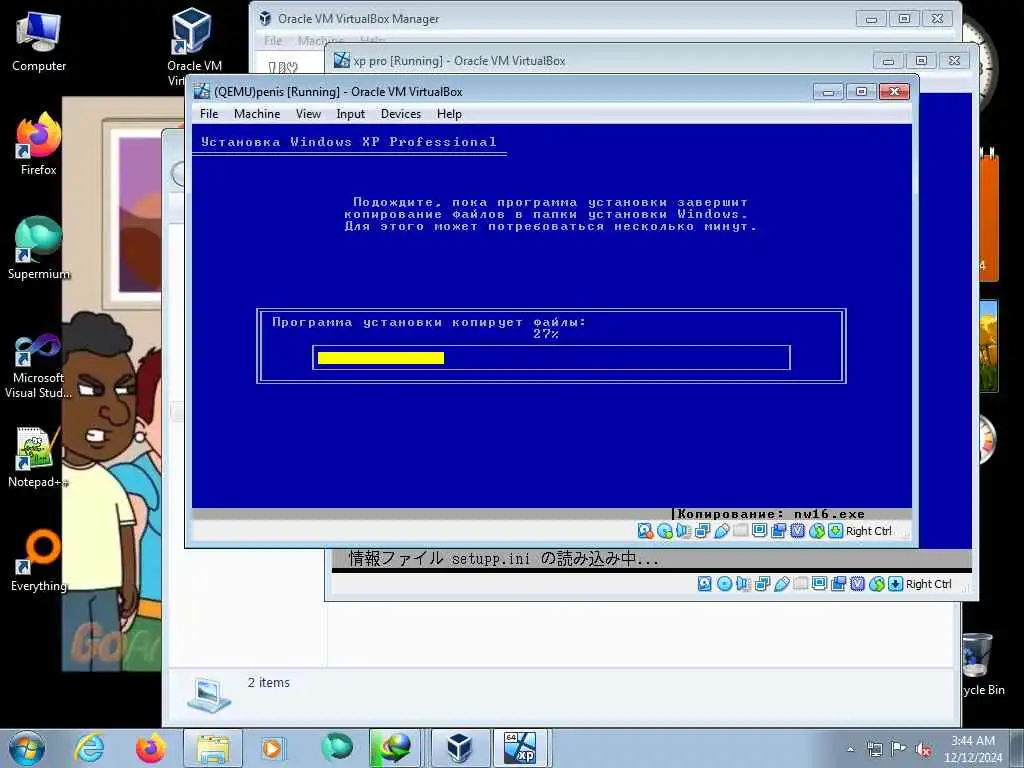Click keyboard capture indicator in QEMU VM status bar
Image resolution: width=1024 pixels, height=768 pixels.
click(835, 531)
